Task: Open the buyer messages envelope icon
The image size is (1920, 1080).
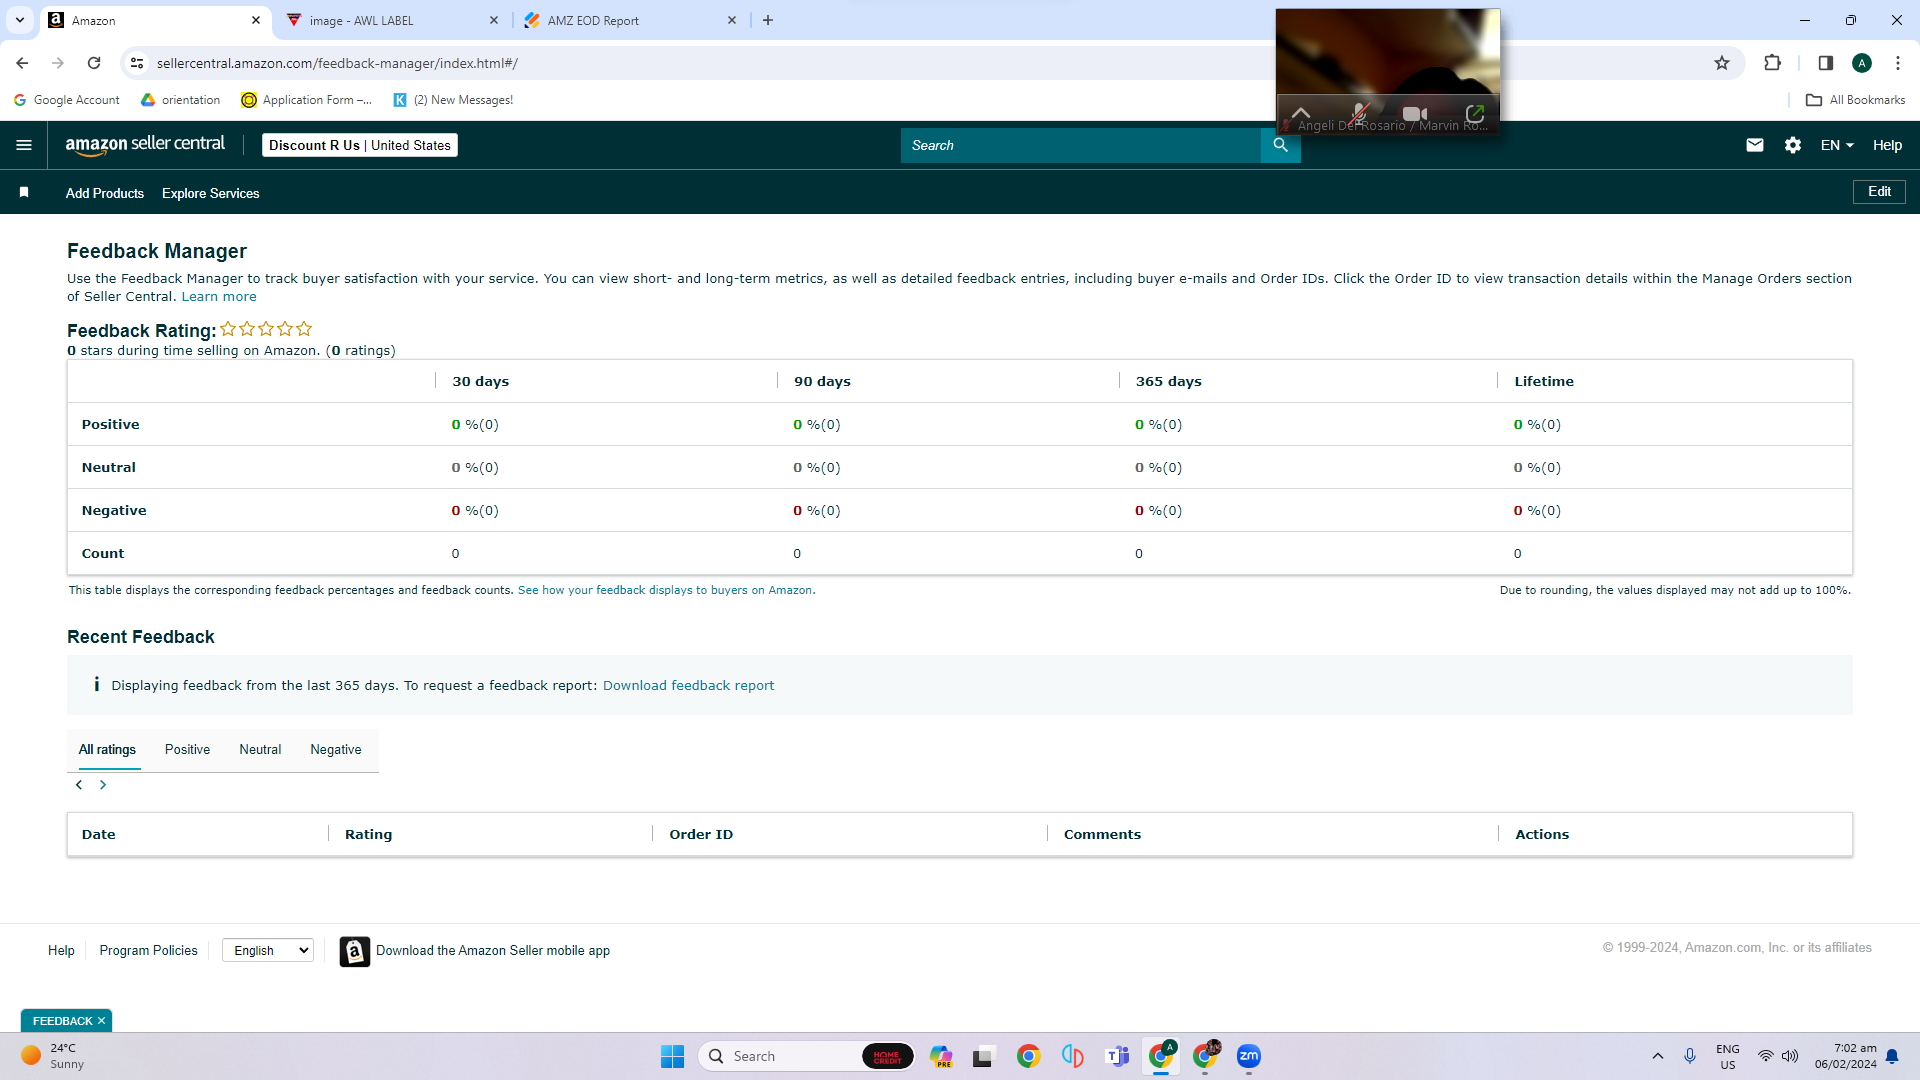Action: coord(1754,145)
